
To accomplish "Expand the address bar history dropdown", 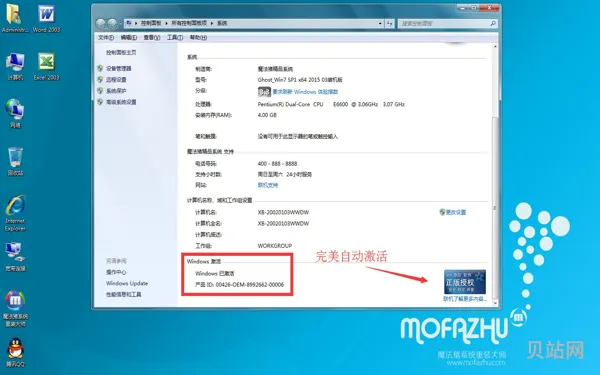I will point(380,23).
